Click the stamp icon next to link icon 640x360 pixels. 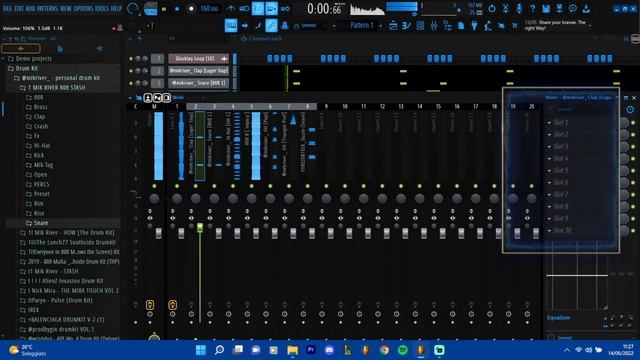tap(284, 26)
